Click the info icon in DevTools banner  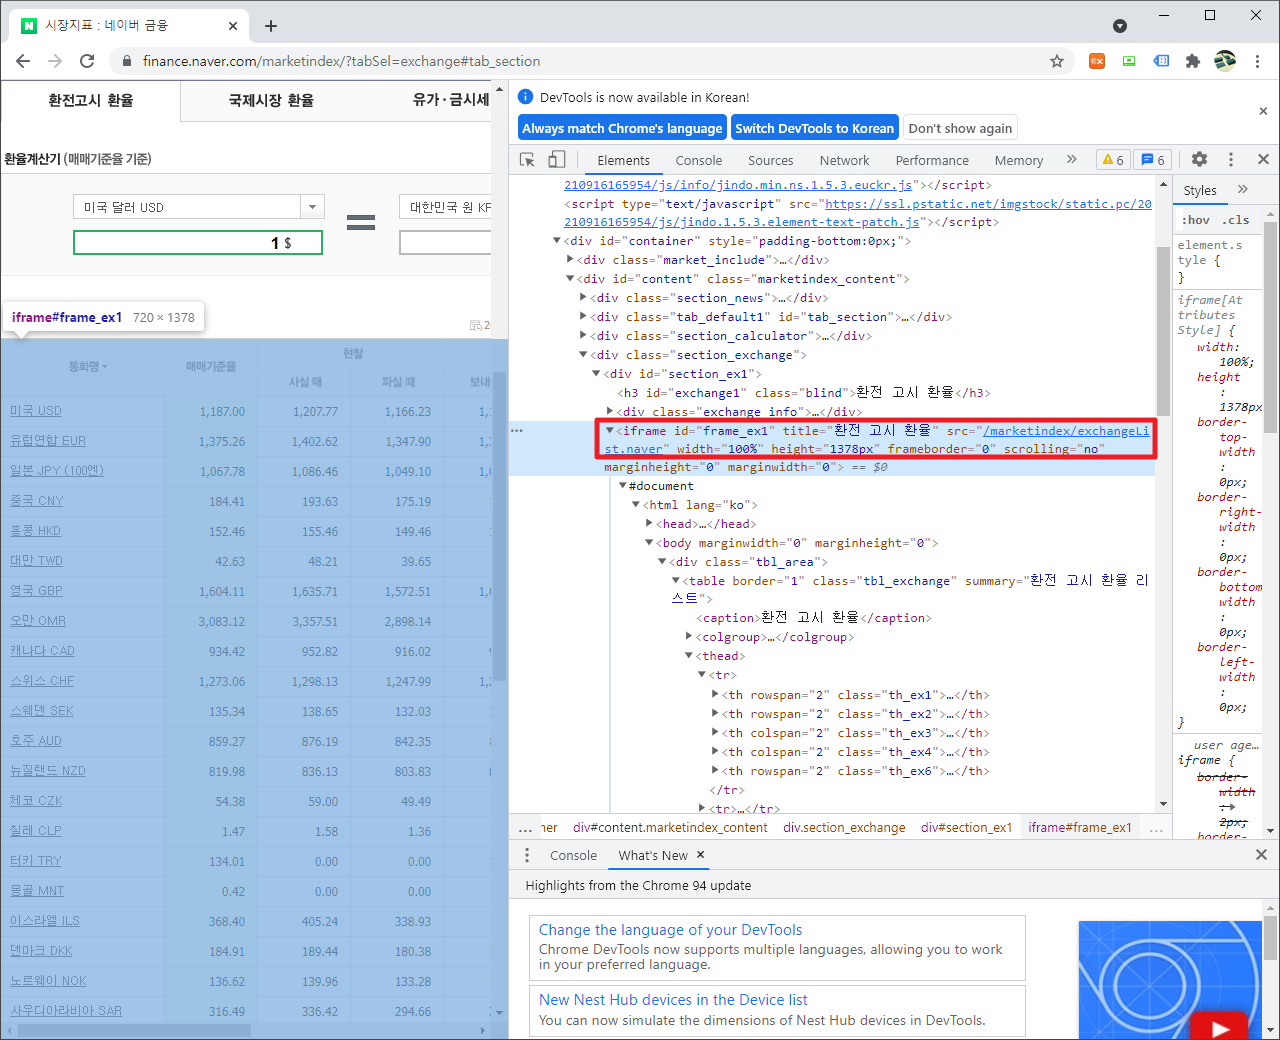point(526,97)
